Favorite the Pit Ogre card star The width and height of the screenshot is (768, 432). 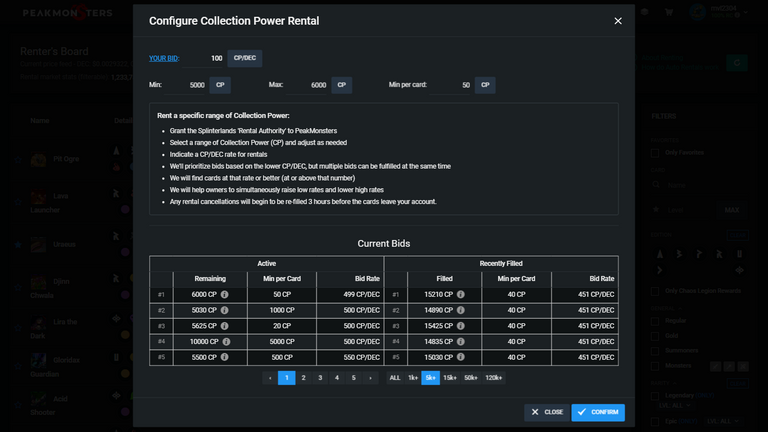click(x=18, y=160)
